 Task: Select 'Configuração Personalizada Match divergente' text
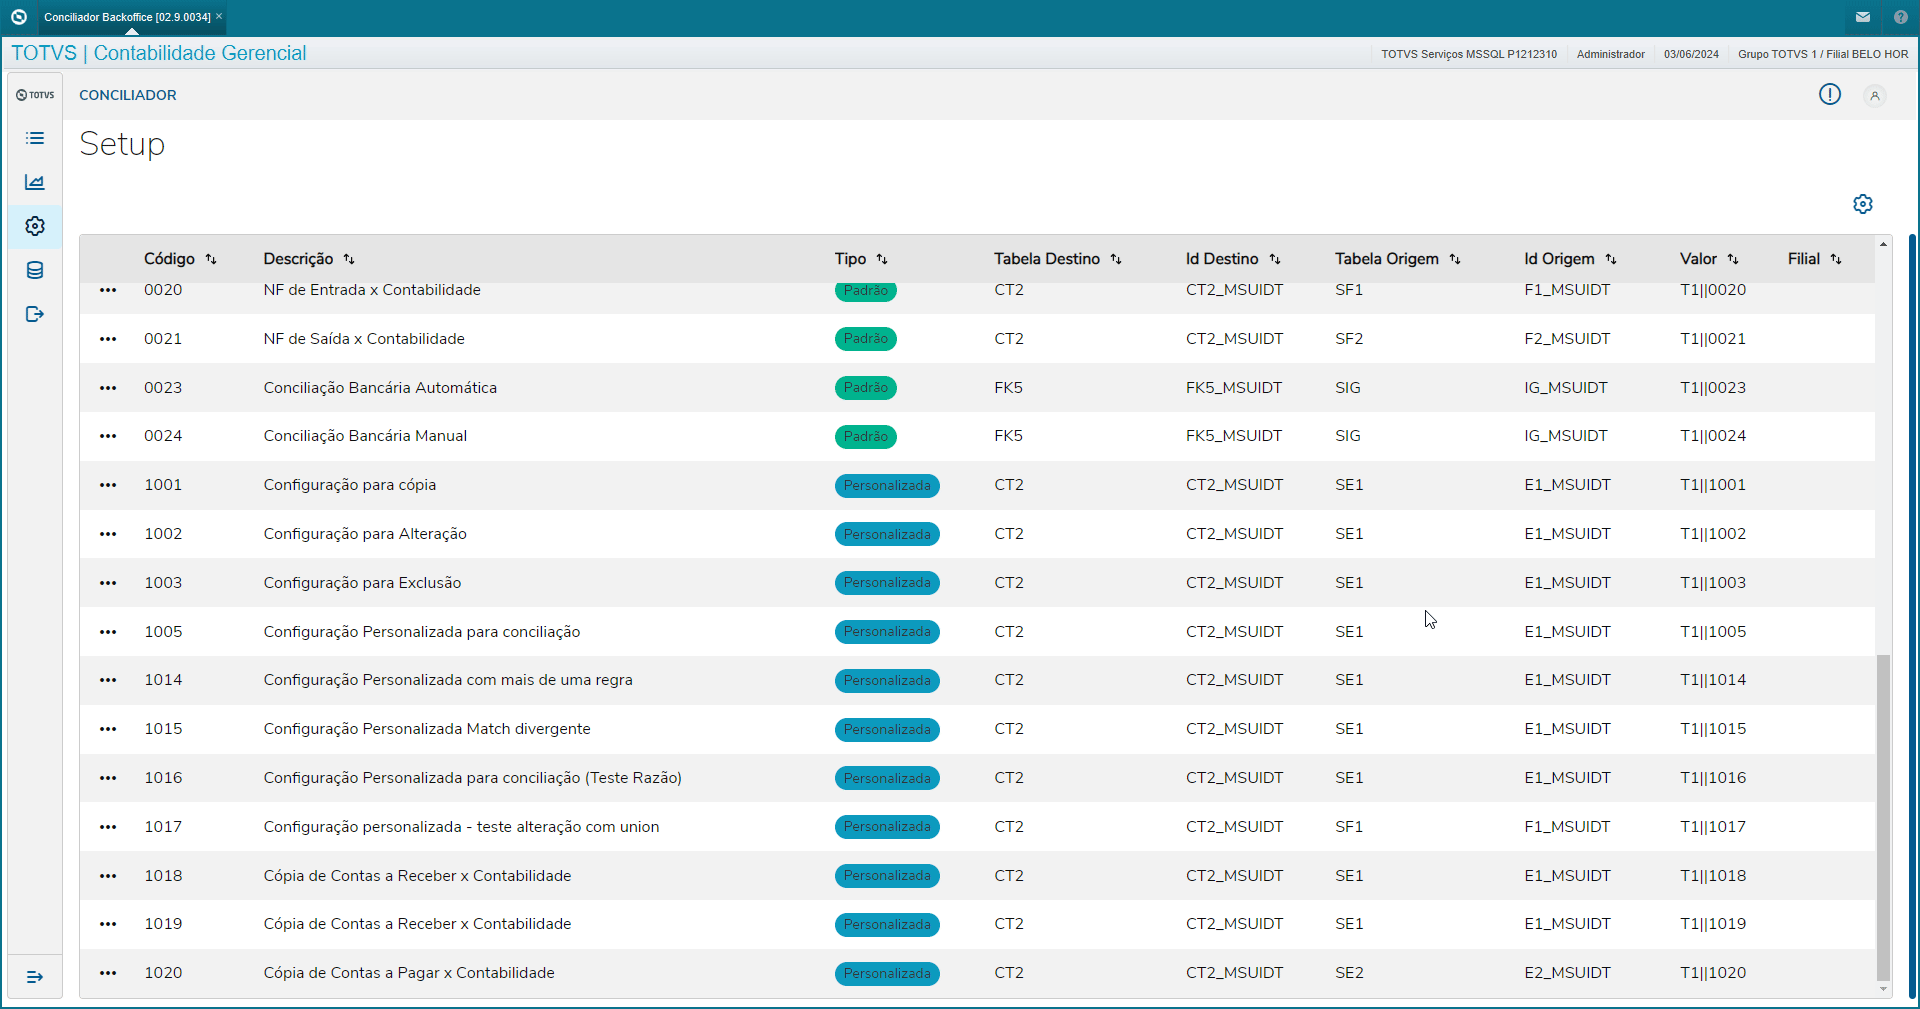tap(427, 729)
